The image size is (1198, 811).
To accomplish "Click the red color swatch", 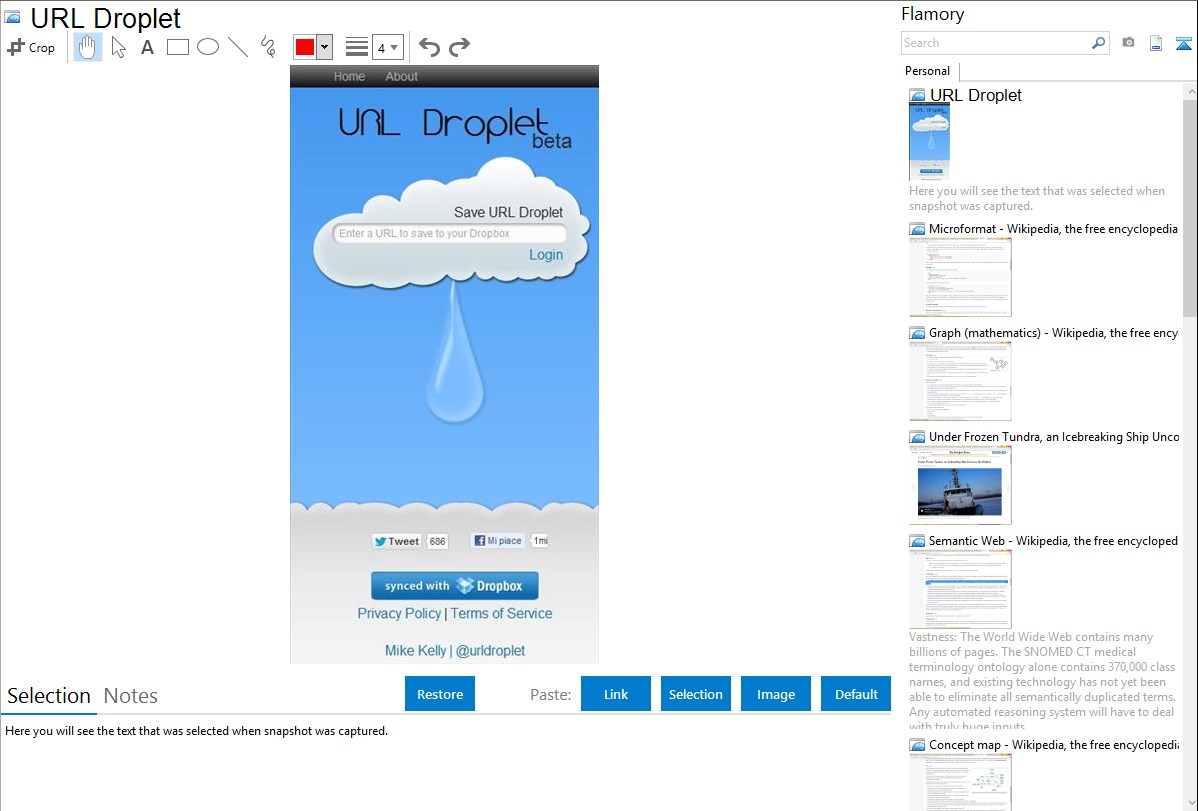I will tap(305, 47).
